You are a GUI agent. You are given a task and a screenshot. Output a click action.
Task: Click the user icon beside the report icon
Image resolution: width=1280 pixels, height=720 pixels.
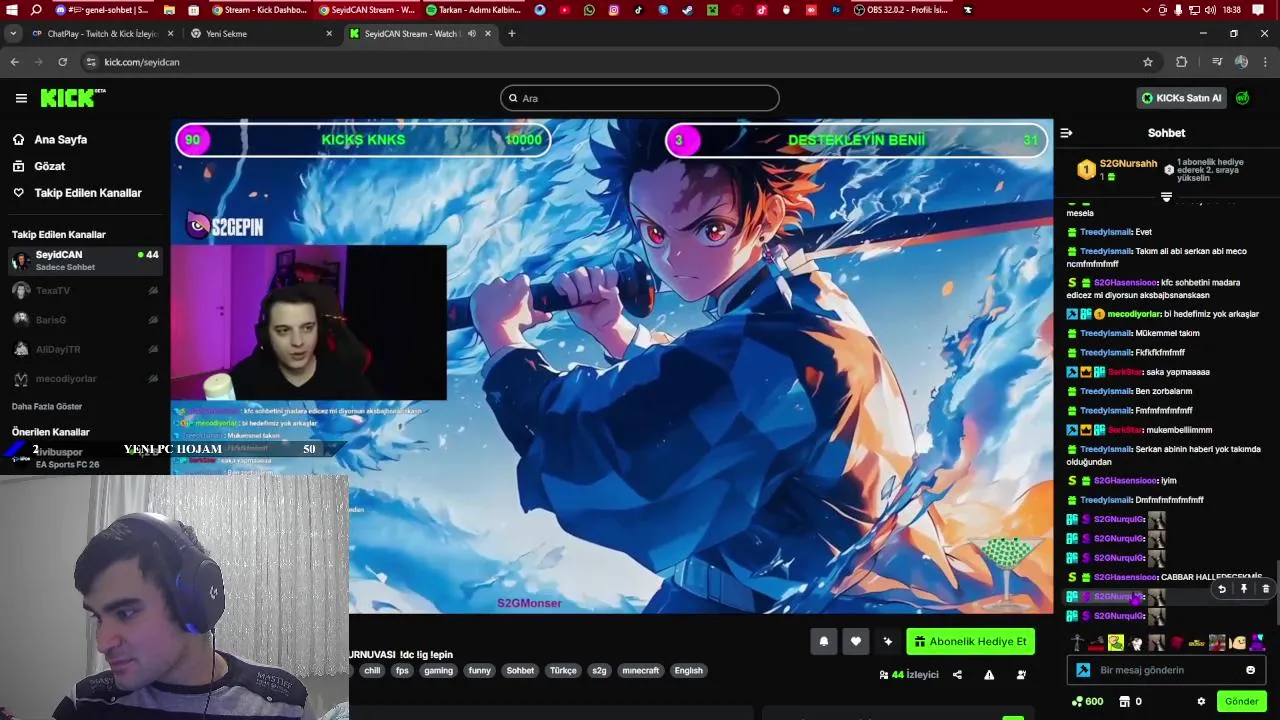pos(1021,675)
